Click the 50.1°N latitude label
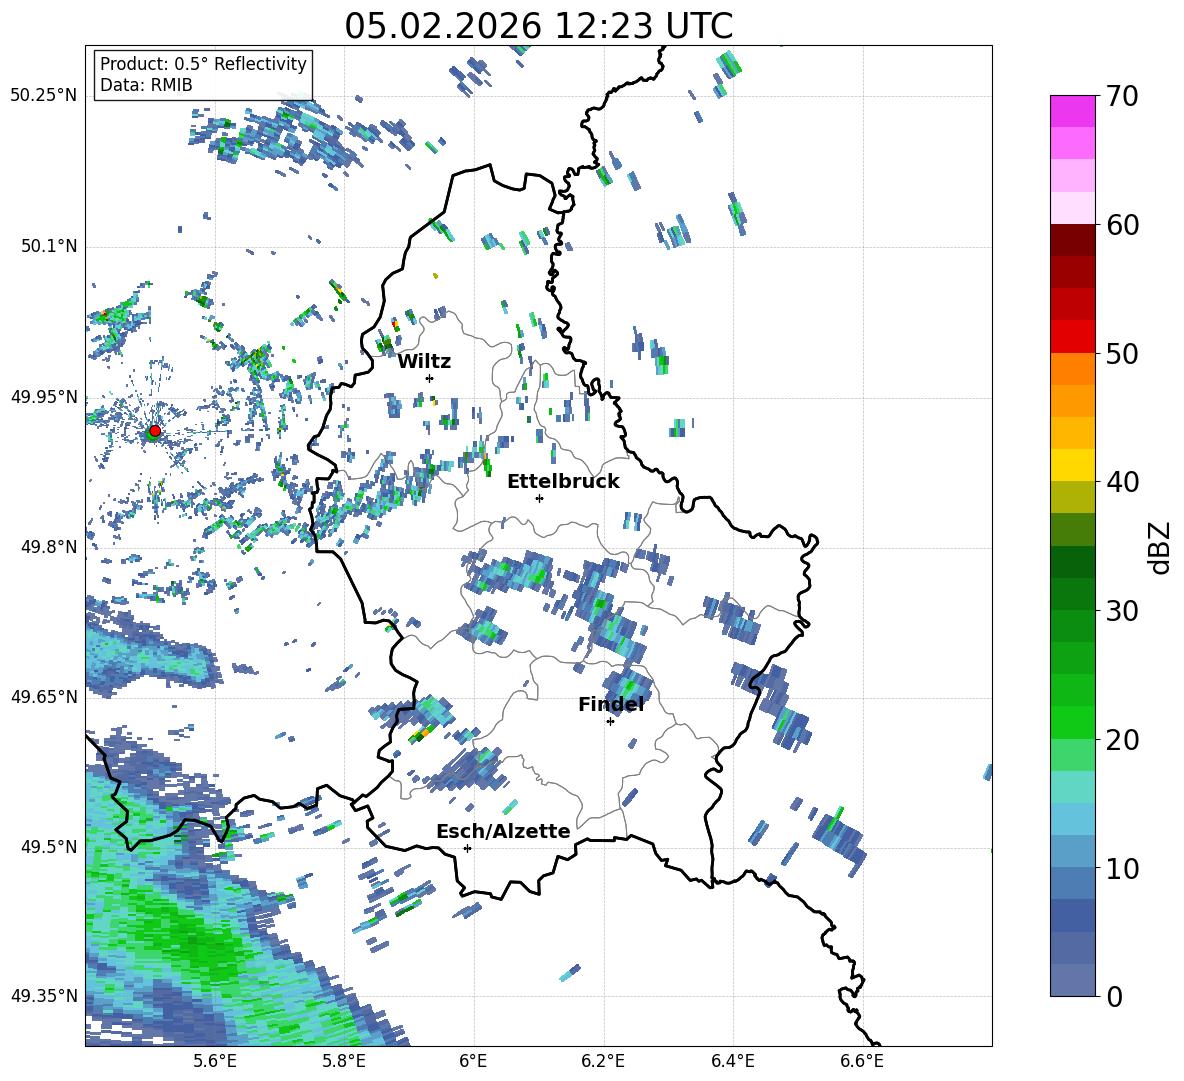The height and width of the screenshot is (1081, 1184). pyautogui.click(x=49, y=246)
